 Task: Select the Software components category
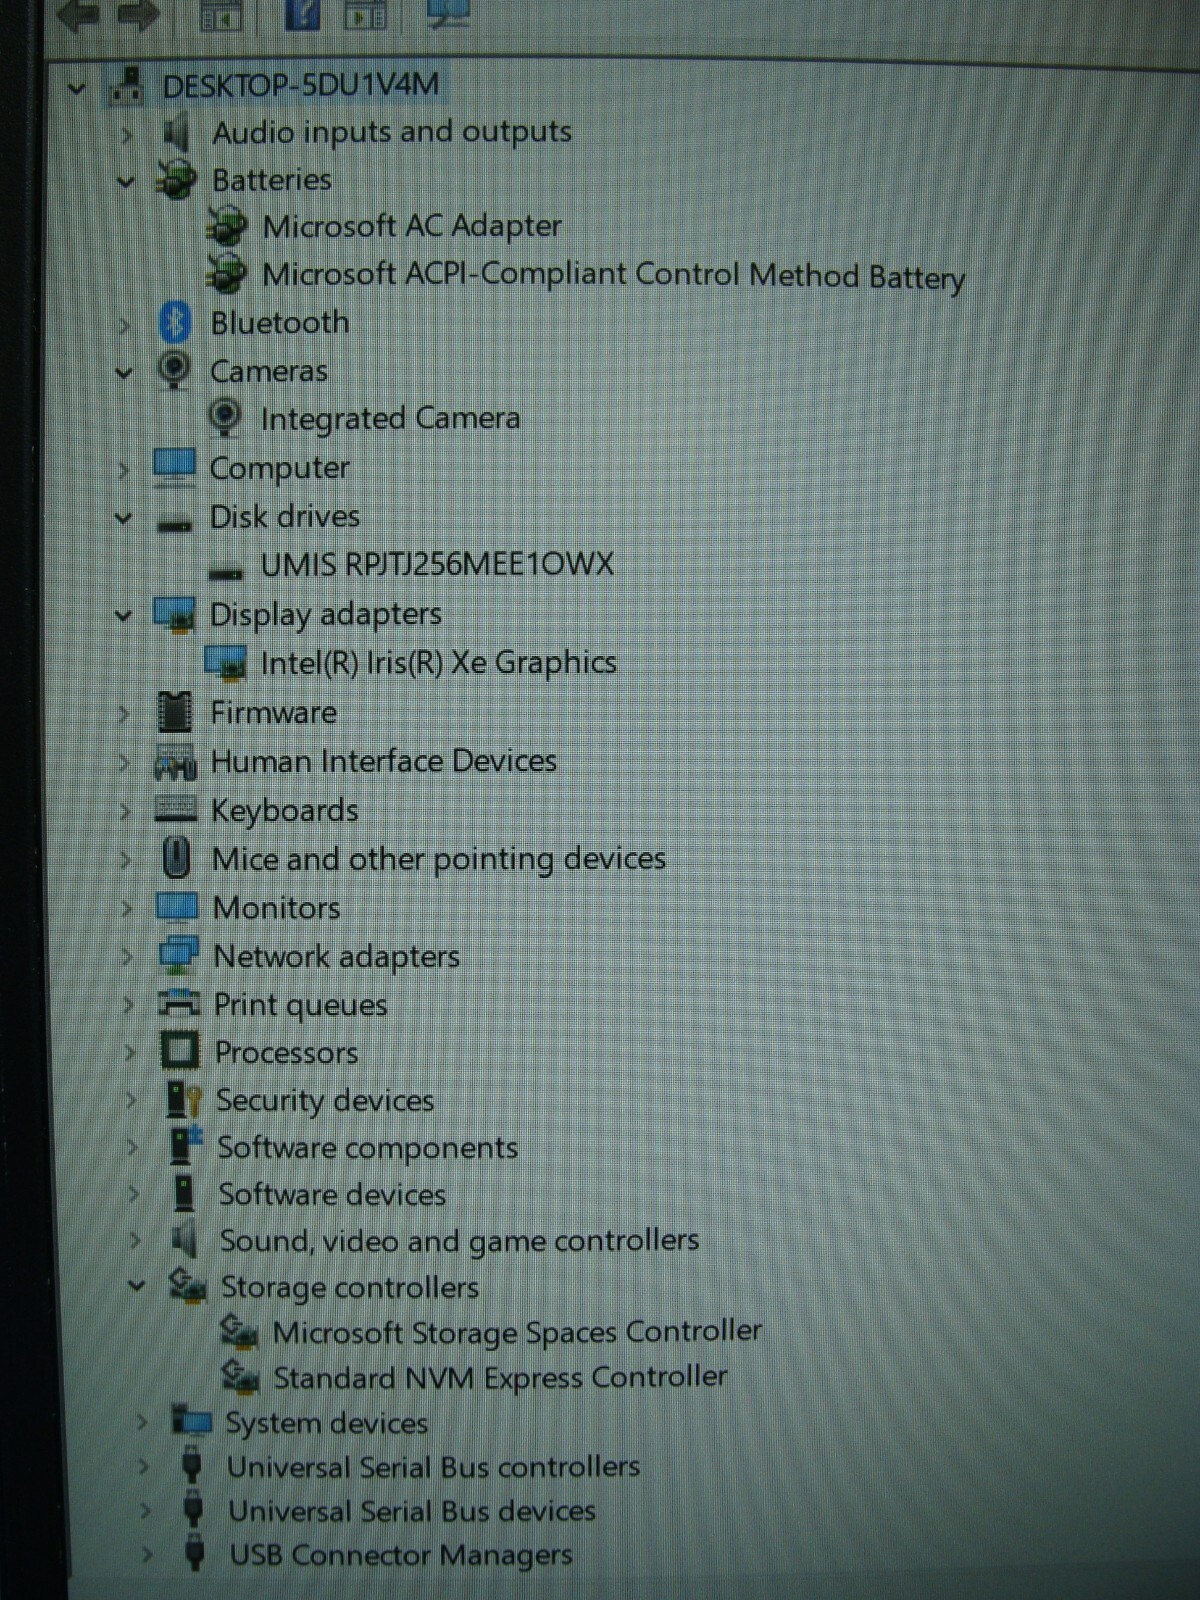[367, 1148]
